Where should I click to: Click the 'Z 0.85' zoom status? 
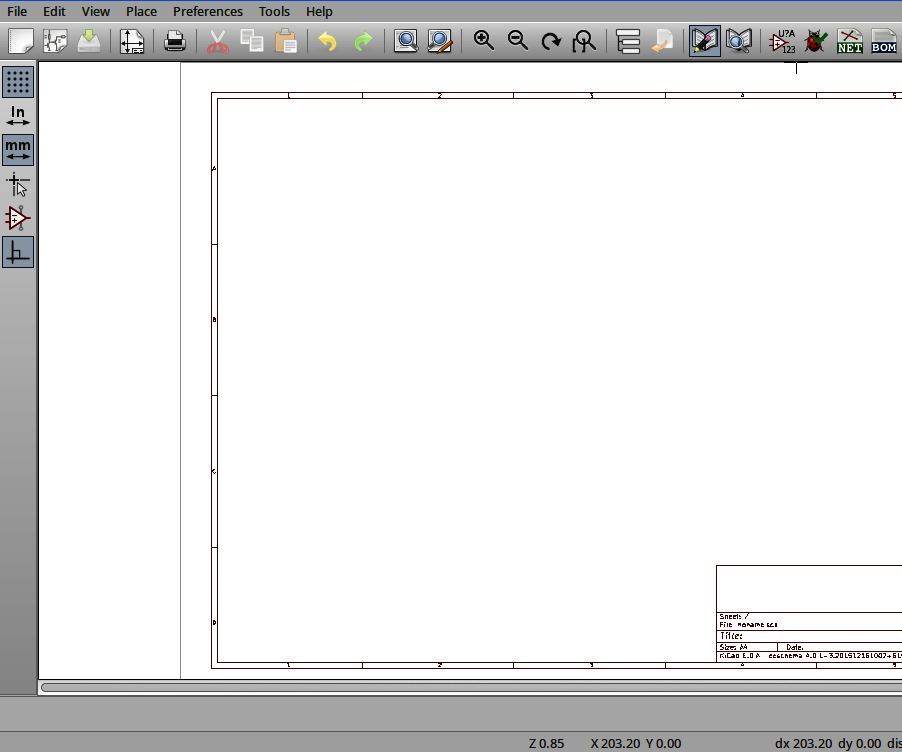point(546,743)
